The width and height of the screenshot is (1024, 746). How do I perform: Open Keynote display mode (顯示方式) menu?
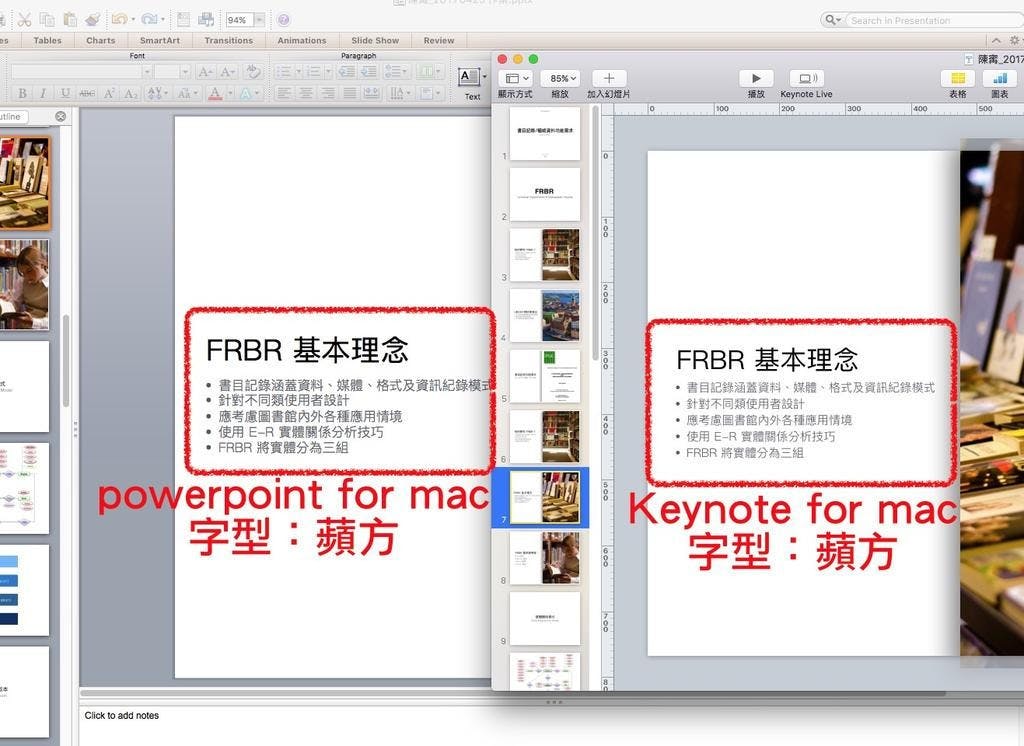(x=516, y=78)
